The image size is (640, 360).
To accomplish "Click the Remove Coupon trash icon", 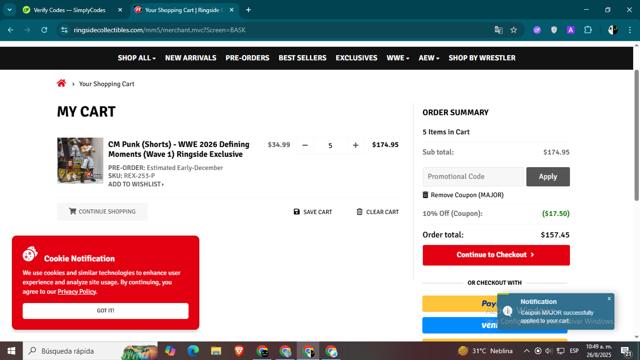I will tap(425, 195).
